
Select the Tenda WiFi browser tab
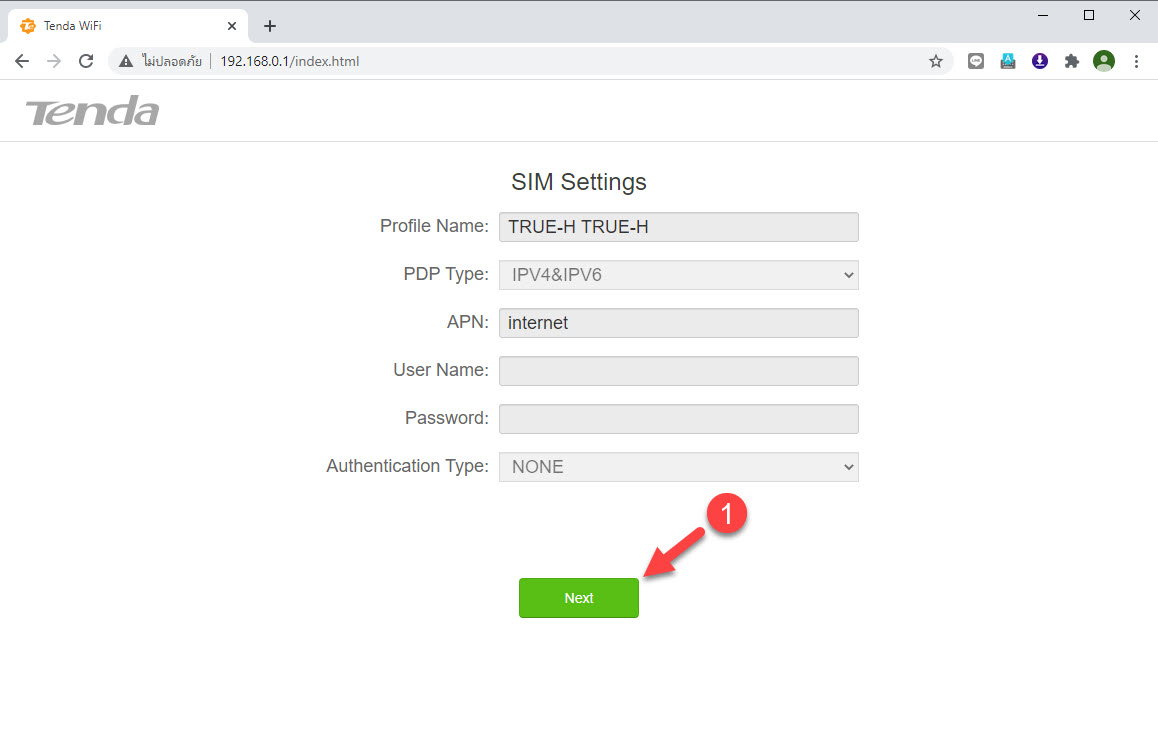tap(120, 26)
